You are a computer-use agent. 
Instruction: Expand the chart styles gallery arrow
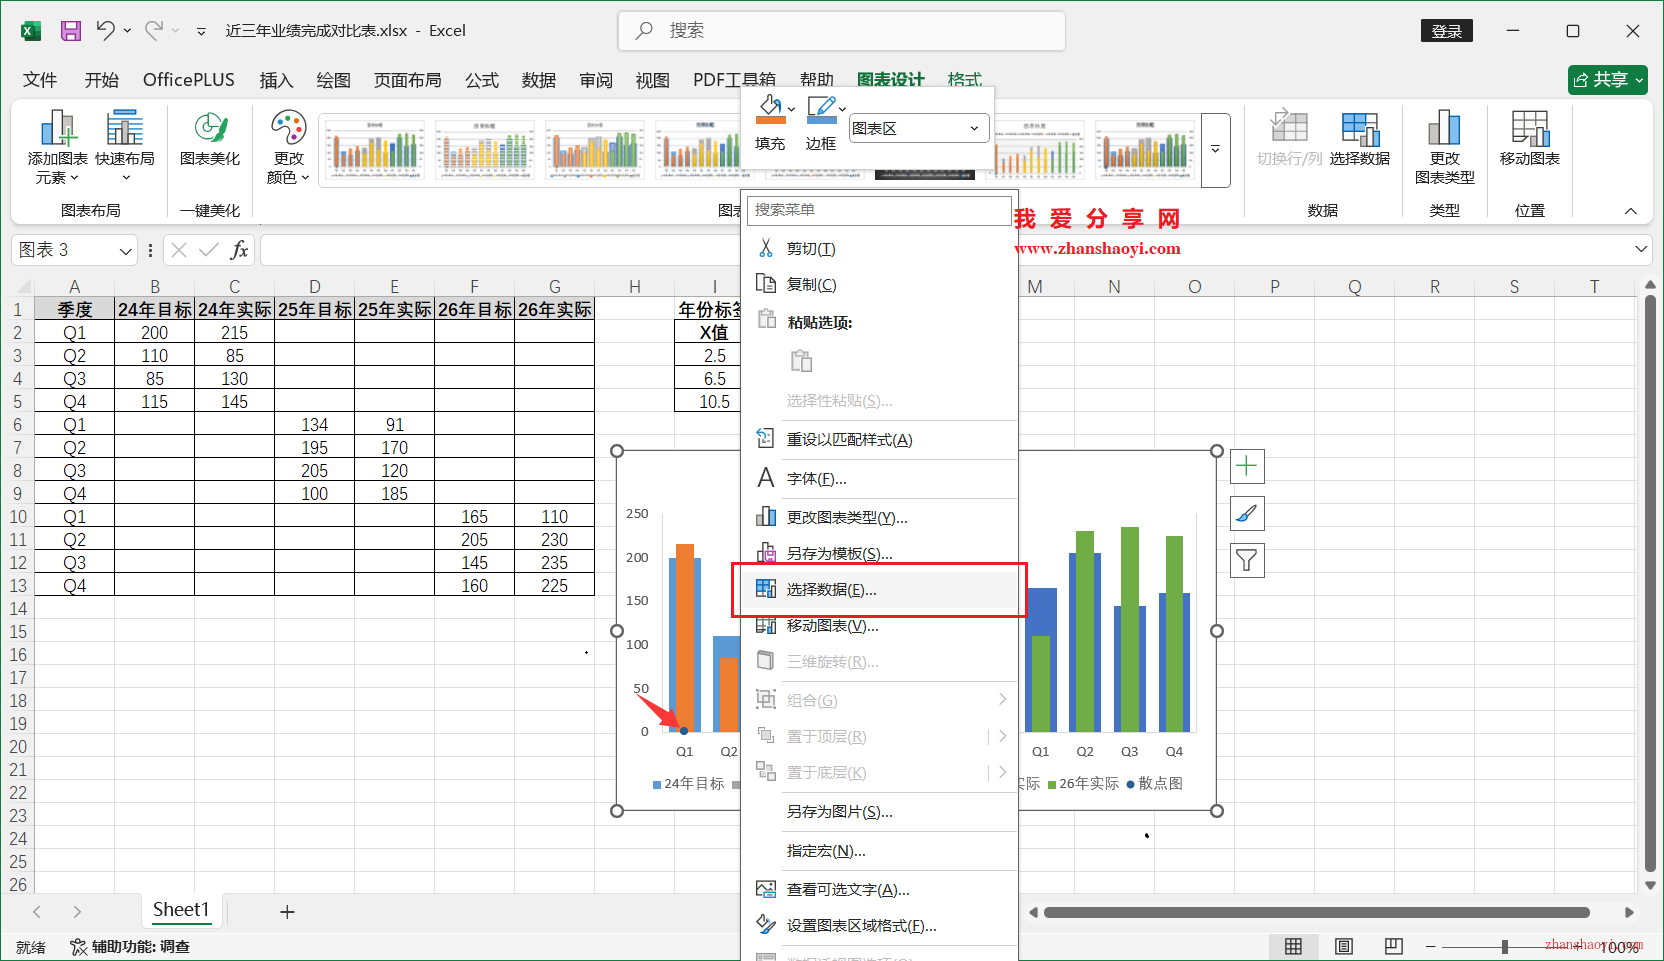1215,150
